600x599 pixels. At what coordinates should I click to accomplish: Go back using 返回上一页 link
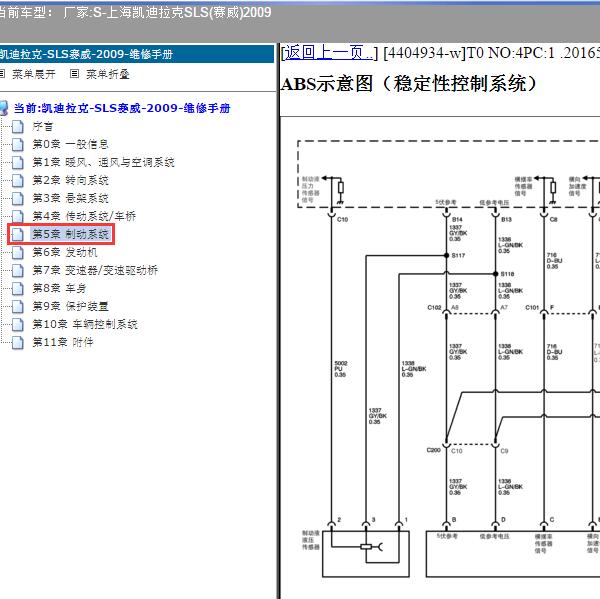(x=329, y=52)
